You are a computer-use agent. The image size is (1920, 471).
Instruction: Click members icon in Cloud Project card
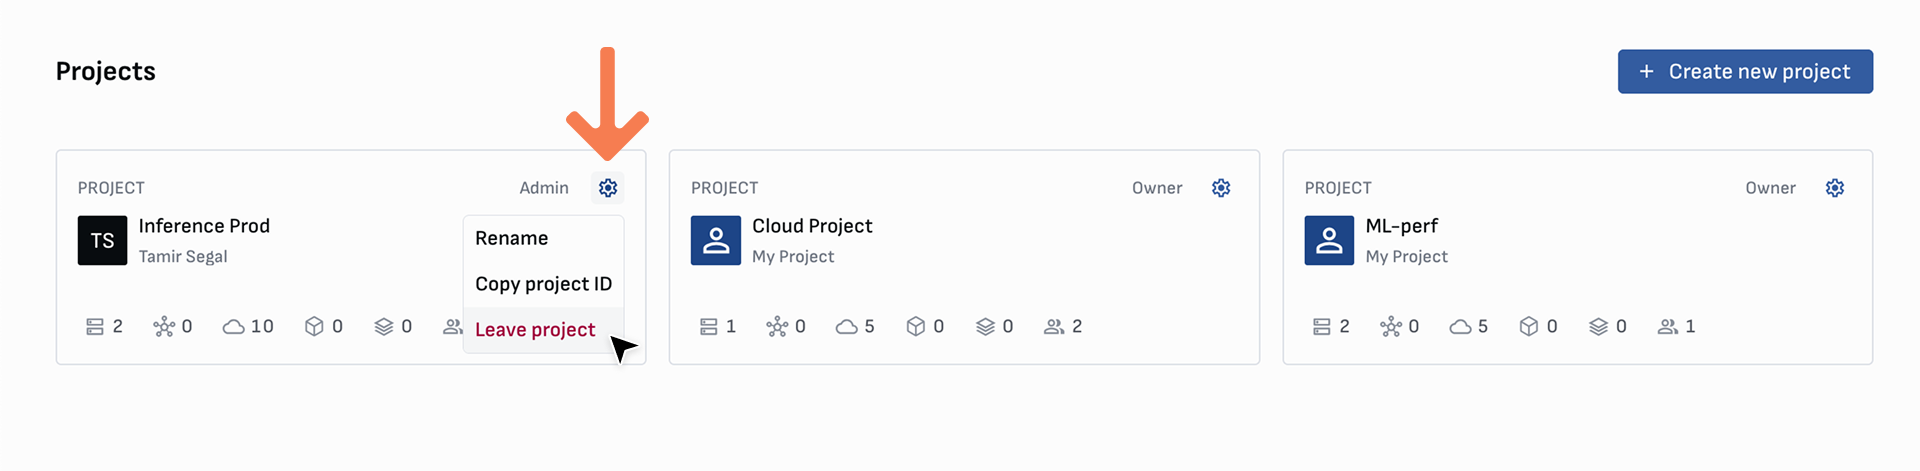1054,327
